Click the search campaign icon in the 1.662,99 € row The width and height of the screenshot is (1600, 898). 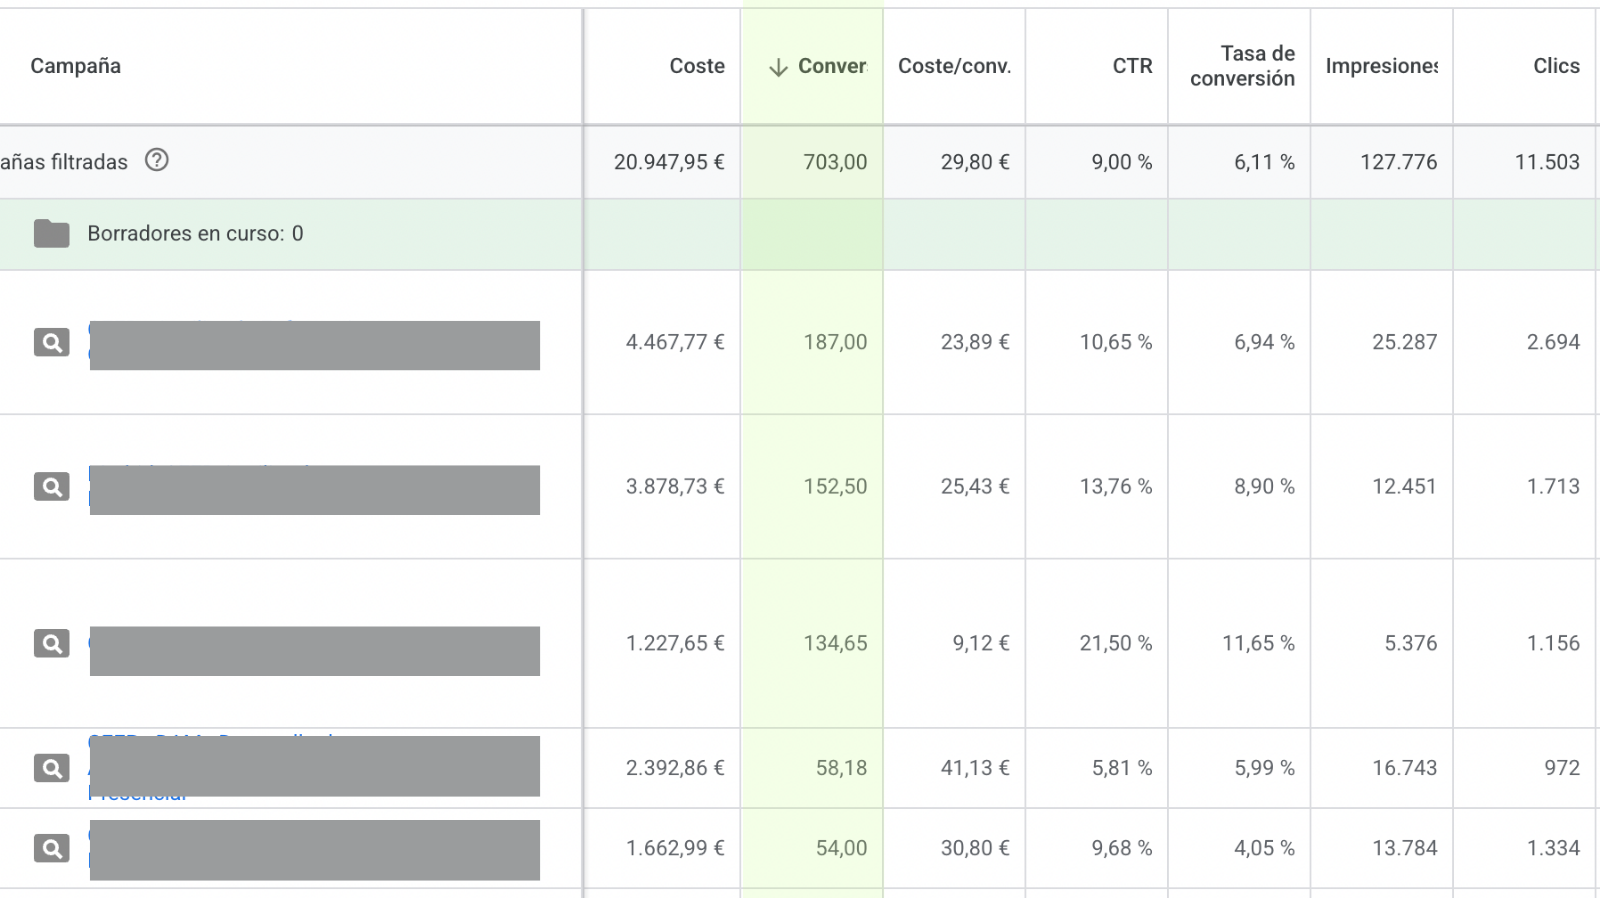(52, 848)
